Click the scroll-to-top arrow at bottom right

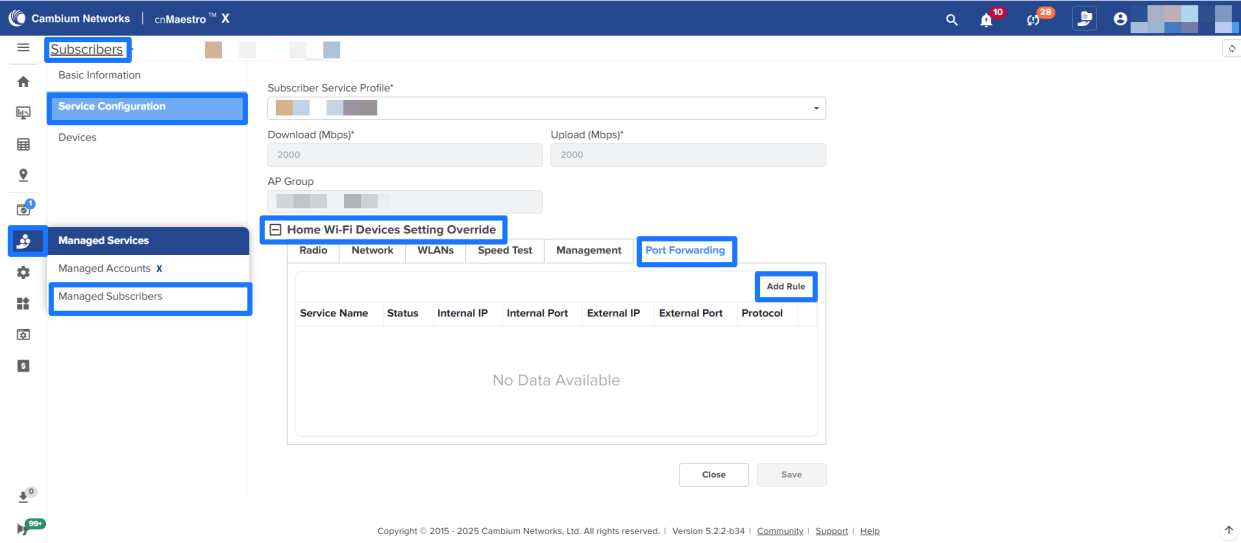[x=1229, y=530]
